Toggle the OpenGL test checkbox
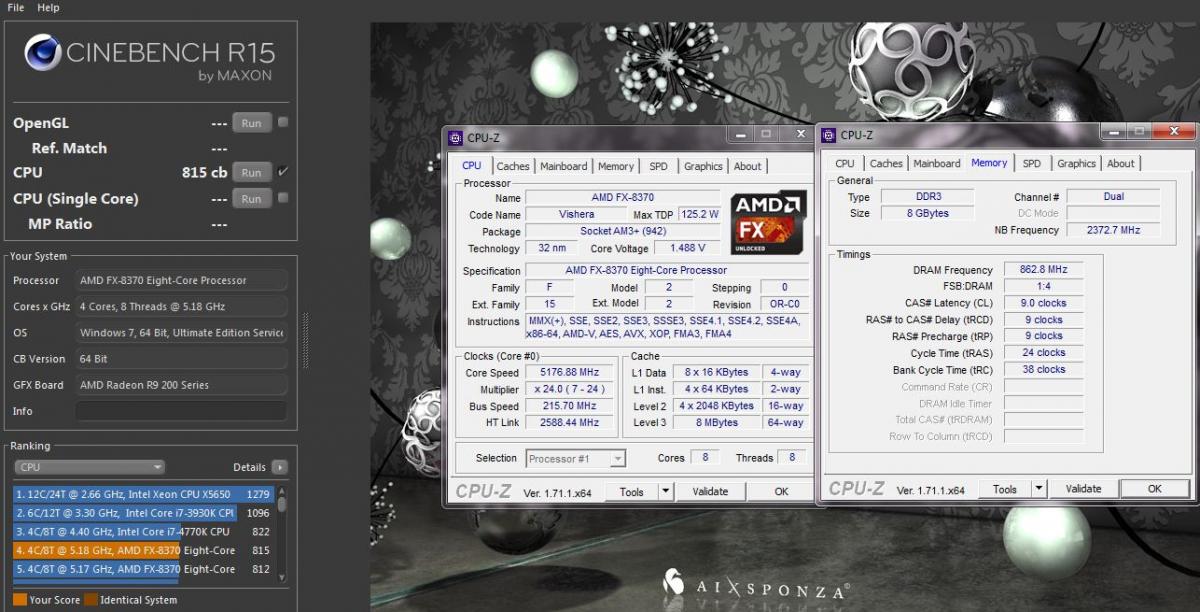 click(283, 122)
